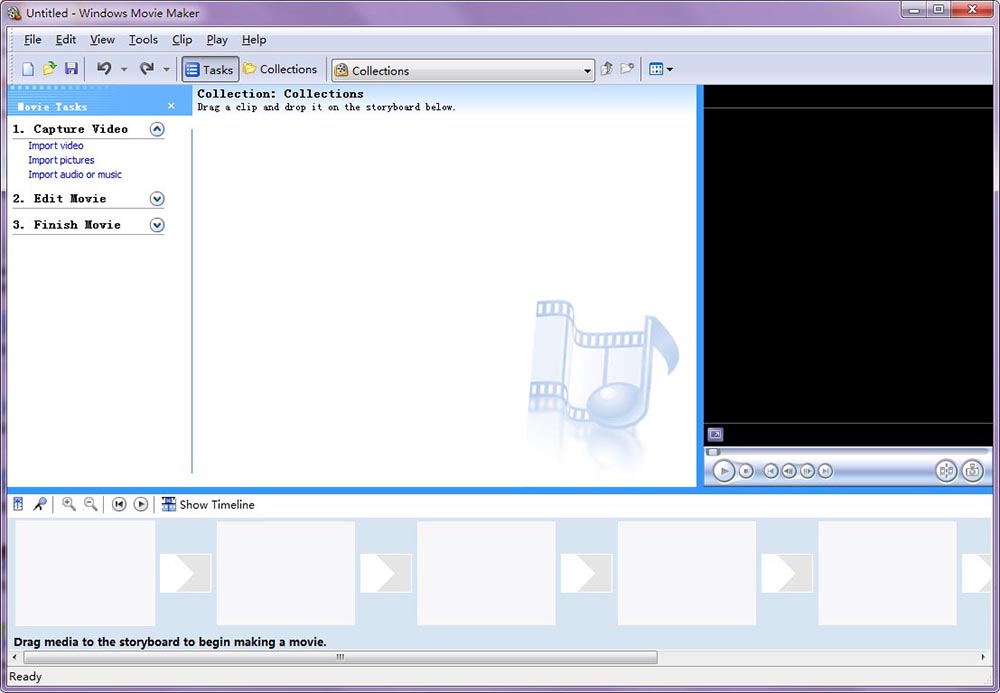
Task: Open the View menu
Action: pyautogui.click(x=102, y=40)
